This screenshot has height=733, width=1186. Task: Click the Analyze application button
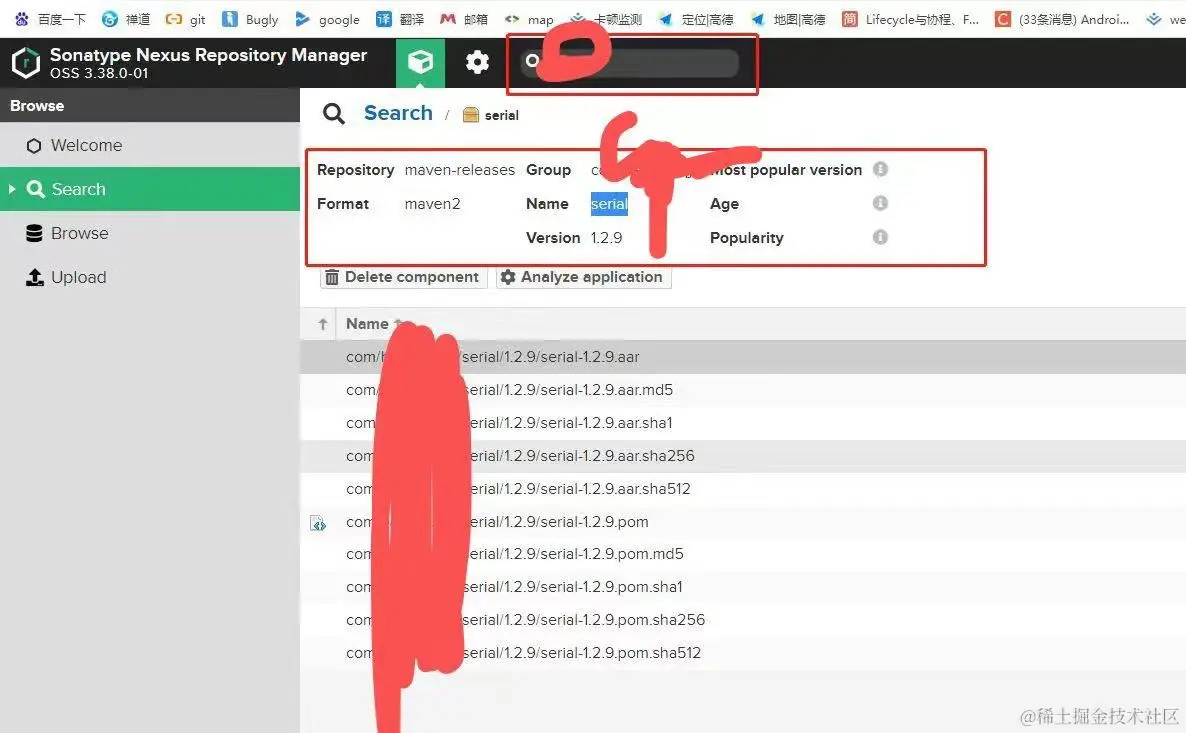pos(583,277)
